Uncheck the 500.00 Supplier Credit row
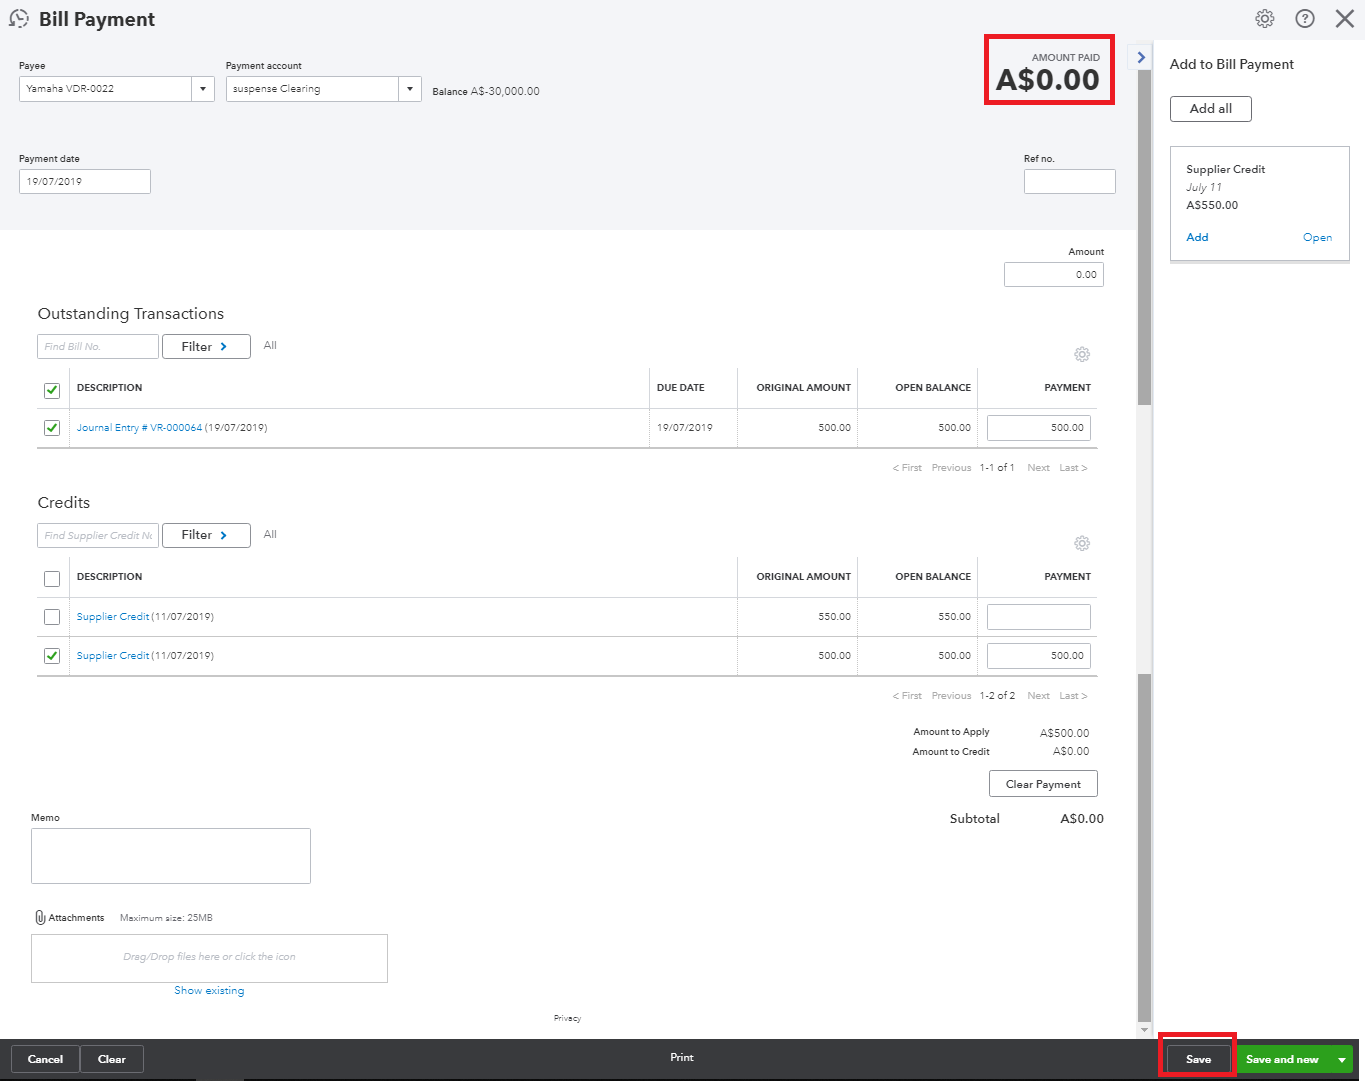1367x1081 pixels. (52, 656)
